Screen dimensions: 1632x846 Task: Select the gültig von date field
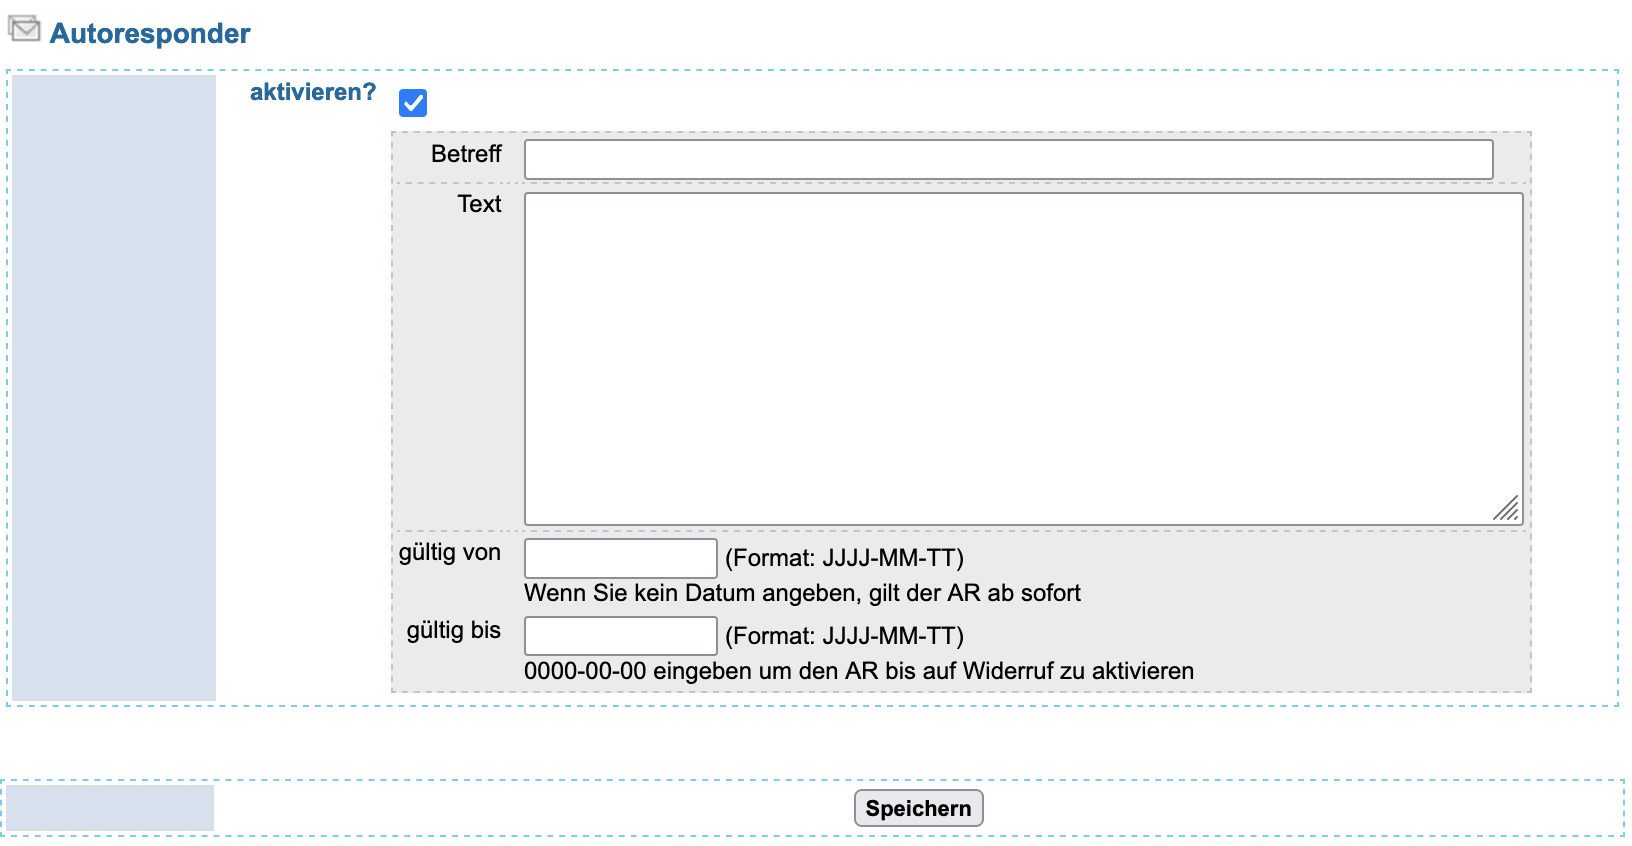click(x=621, y=558)
